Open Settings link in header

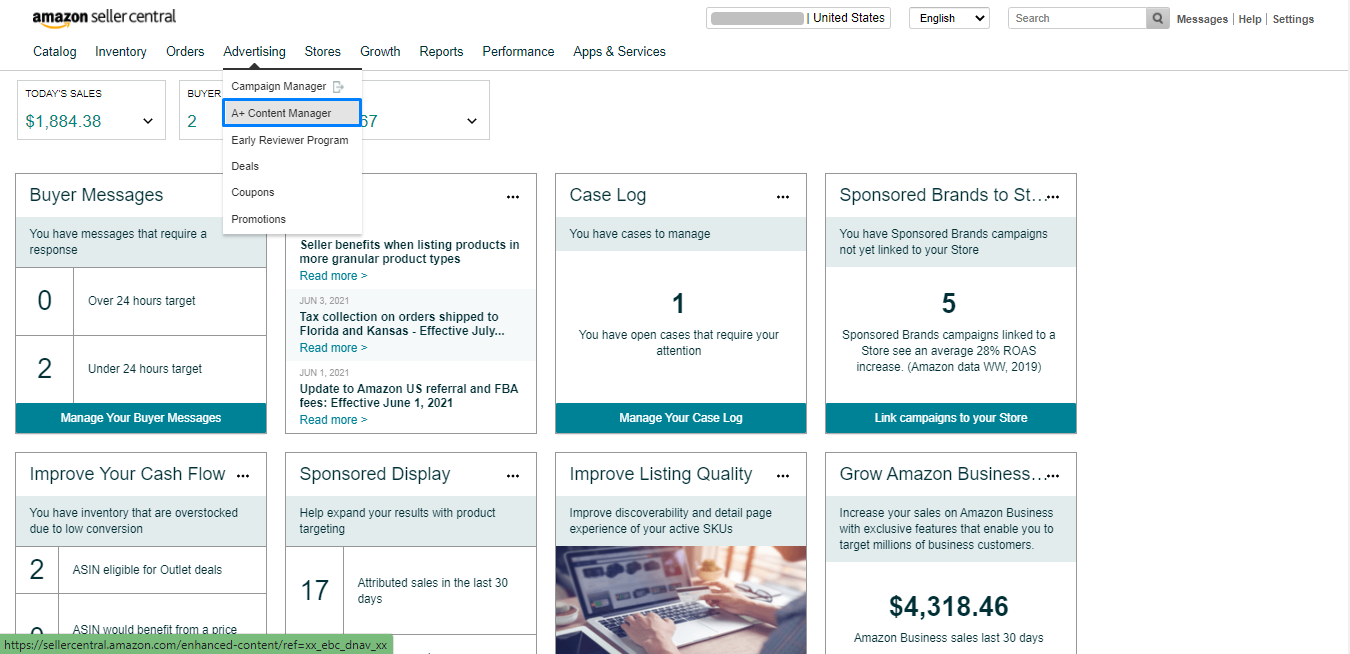[1293, 19]
